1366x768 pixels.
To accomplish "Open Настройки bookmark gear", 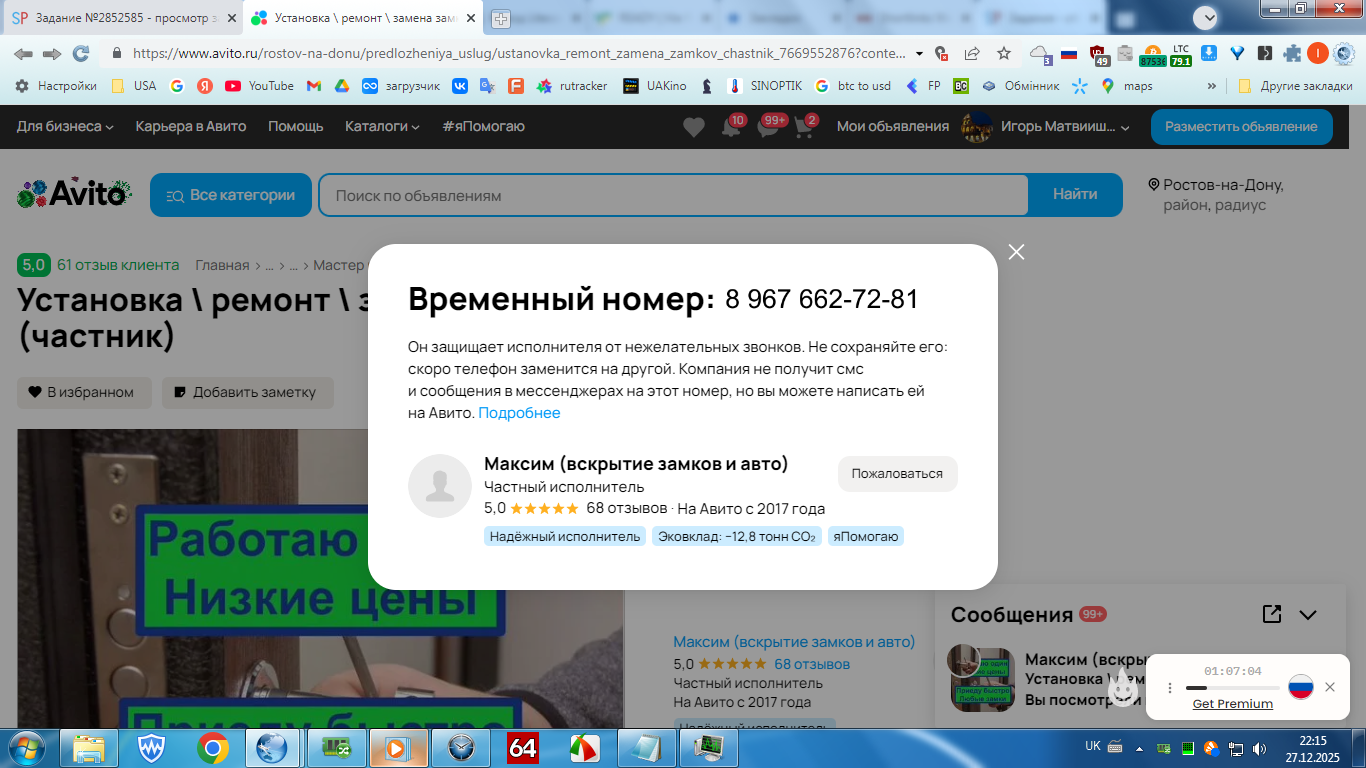I will point(56,86).
